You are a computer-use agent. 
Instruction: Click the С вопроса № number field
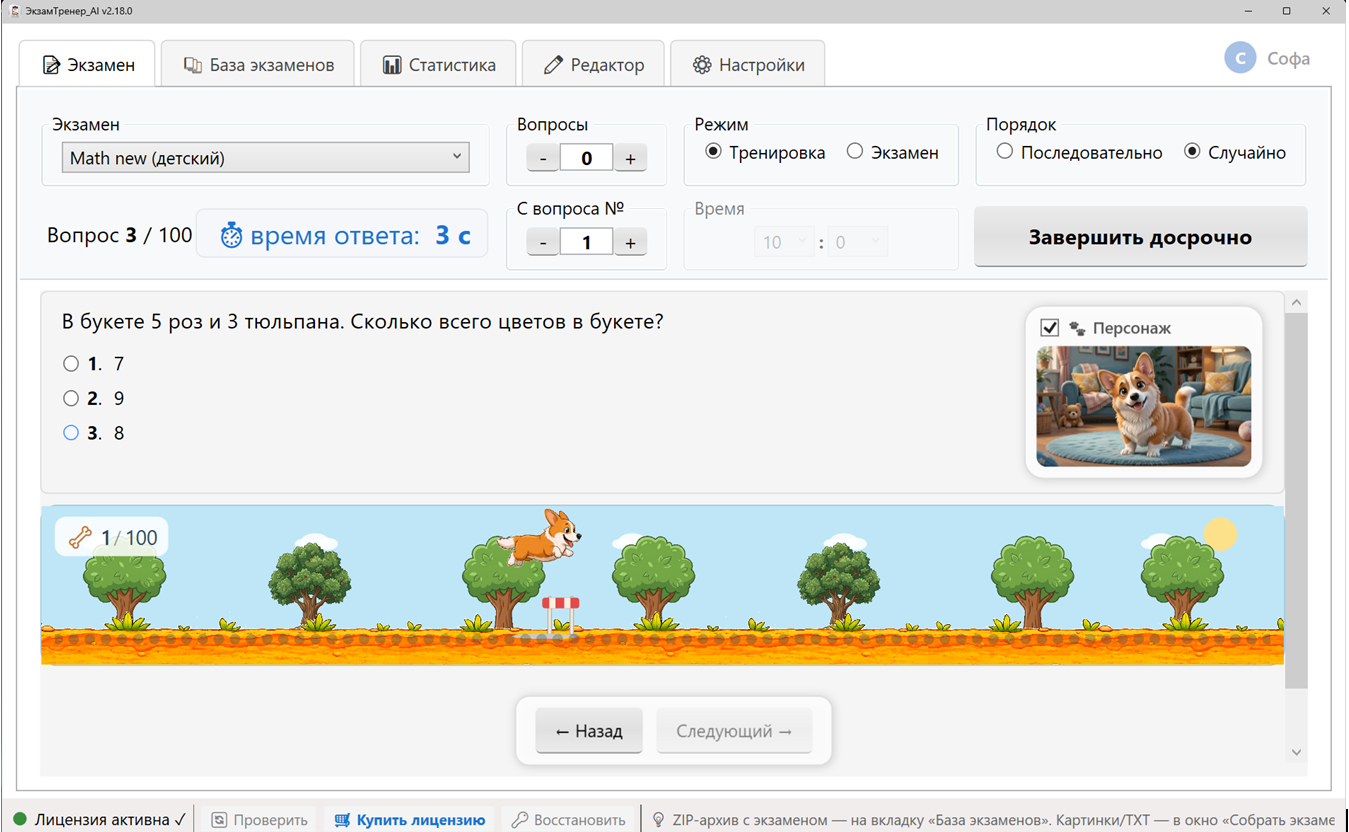586,242
